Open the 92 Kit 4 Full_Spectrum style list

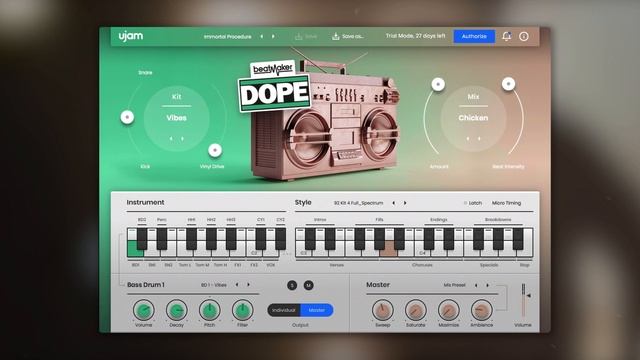(x=358, y=203)
